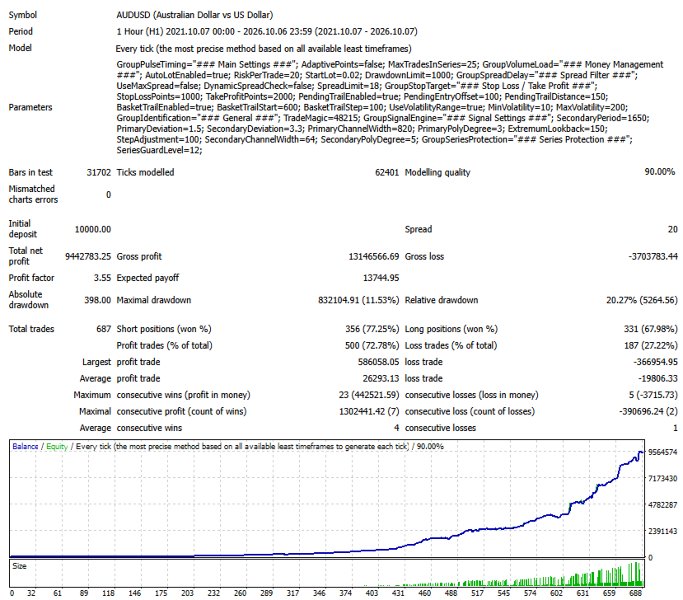Select the Size label in the volume chart
Screen dimensions: 683x600
[20, 566]
